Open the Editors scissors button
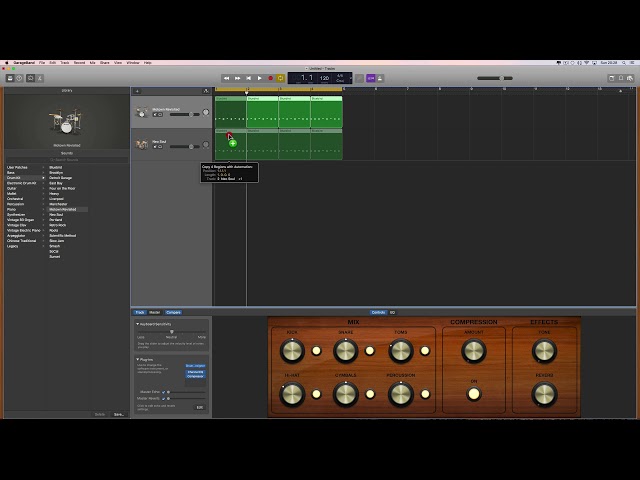The image size is (640, 480). pyautogui.click(x=40, y=78)
